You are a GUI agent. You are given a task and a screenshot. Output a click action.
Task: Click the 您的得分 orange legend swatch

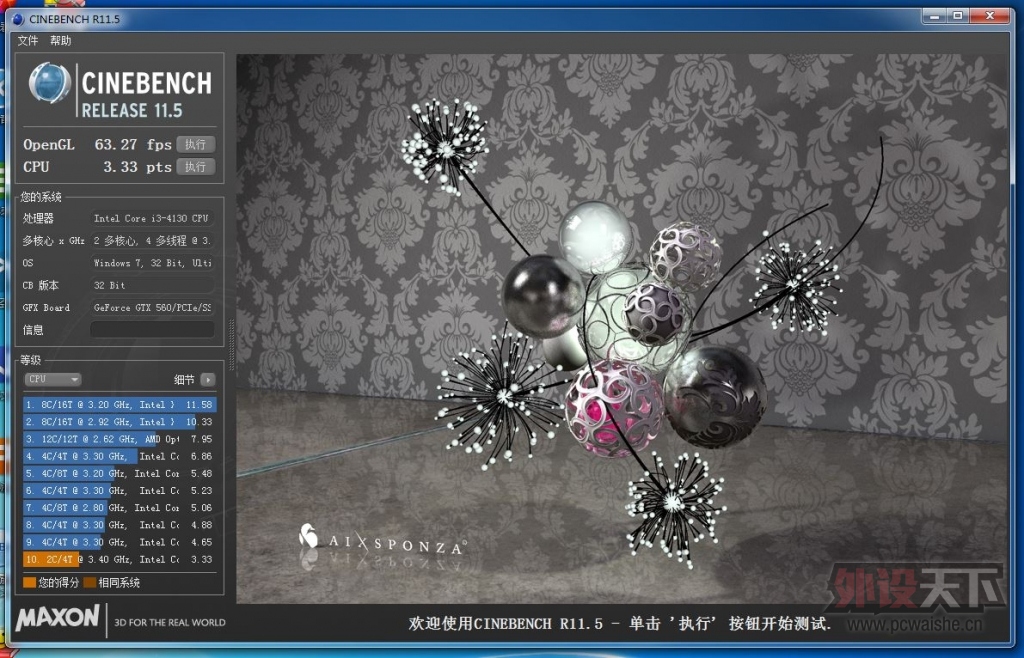point(29,582)
